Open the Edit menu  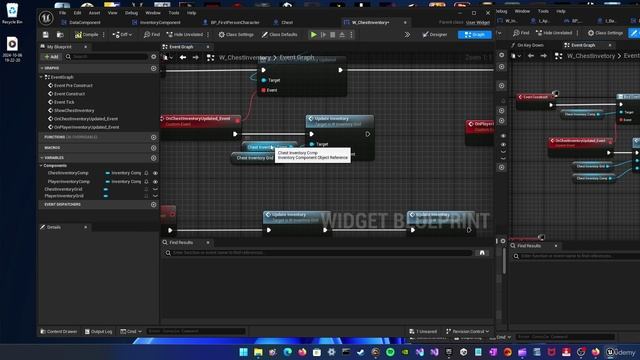coord(78,13)
